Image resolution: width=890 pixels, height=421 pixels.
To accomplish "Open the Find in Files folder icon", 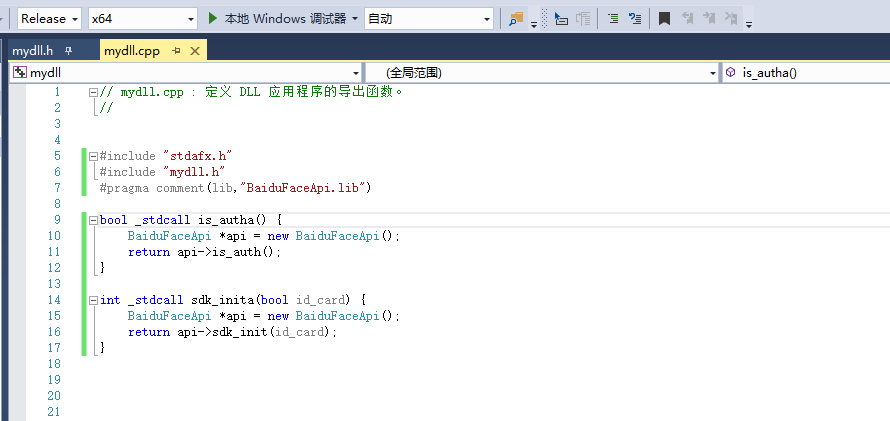I will [516, 19].
